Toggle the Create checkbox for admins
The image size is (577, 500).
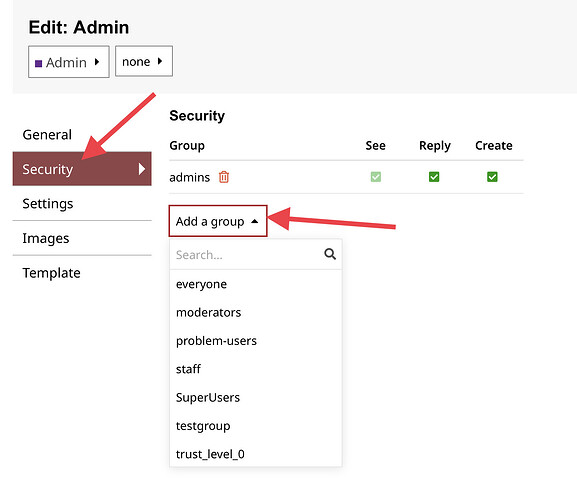[492, 177]
